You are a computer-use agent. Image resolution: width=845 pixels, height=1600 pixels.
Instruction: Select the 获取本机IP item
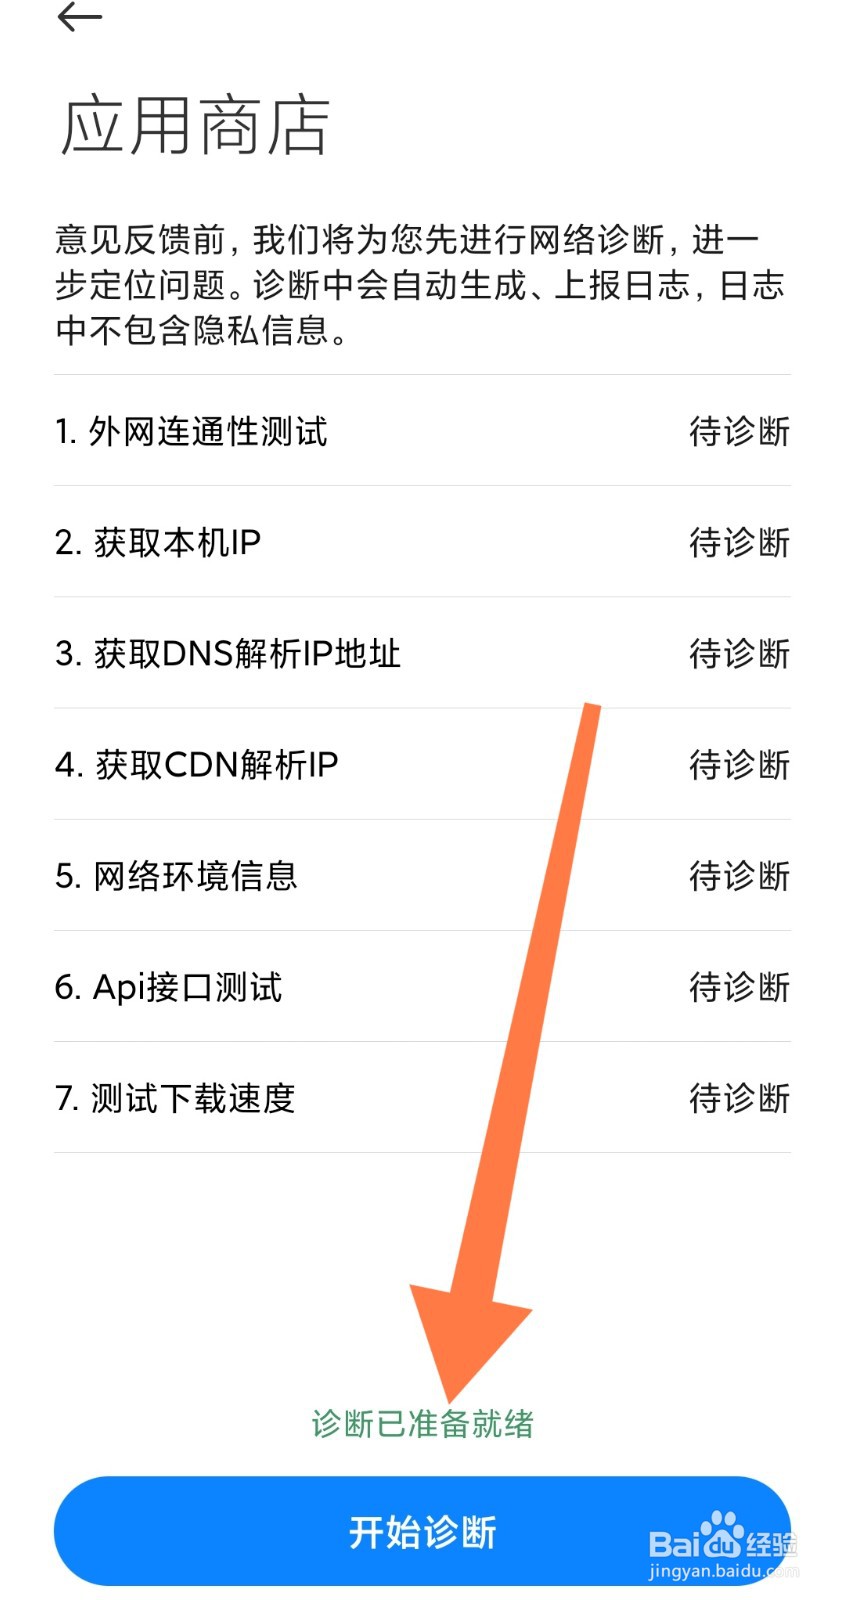click(422, 542)
